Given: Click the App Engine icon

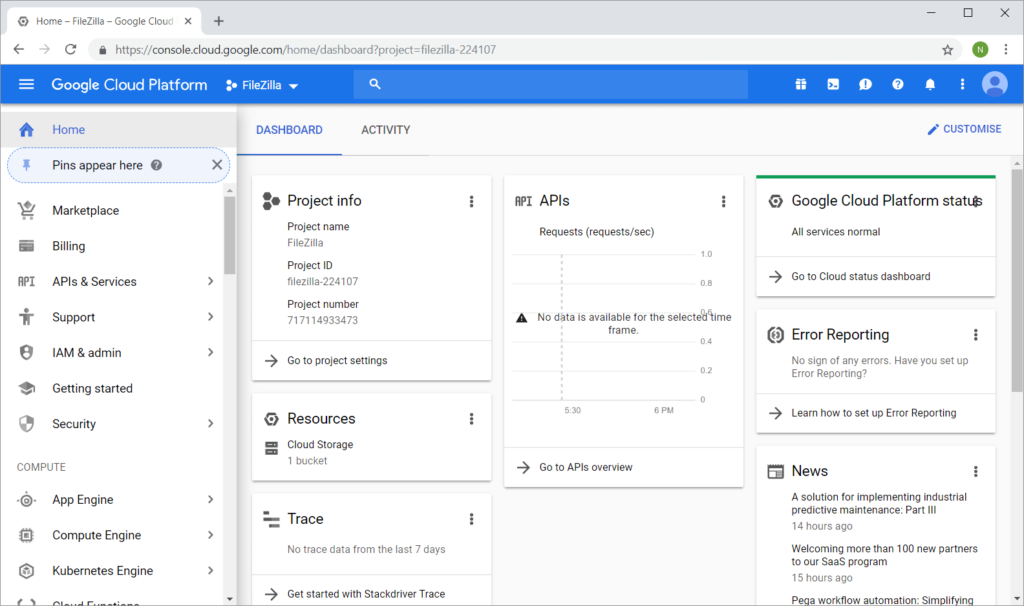Looking at the screenshot, I should (26, 500).
